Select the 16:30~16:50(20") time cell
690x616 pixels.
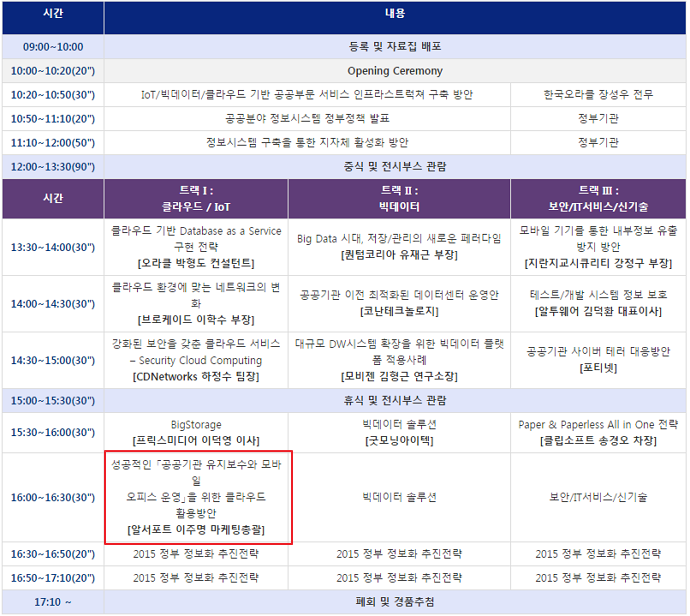point(53,554)
